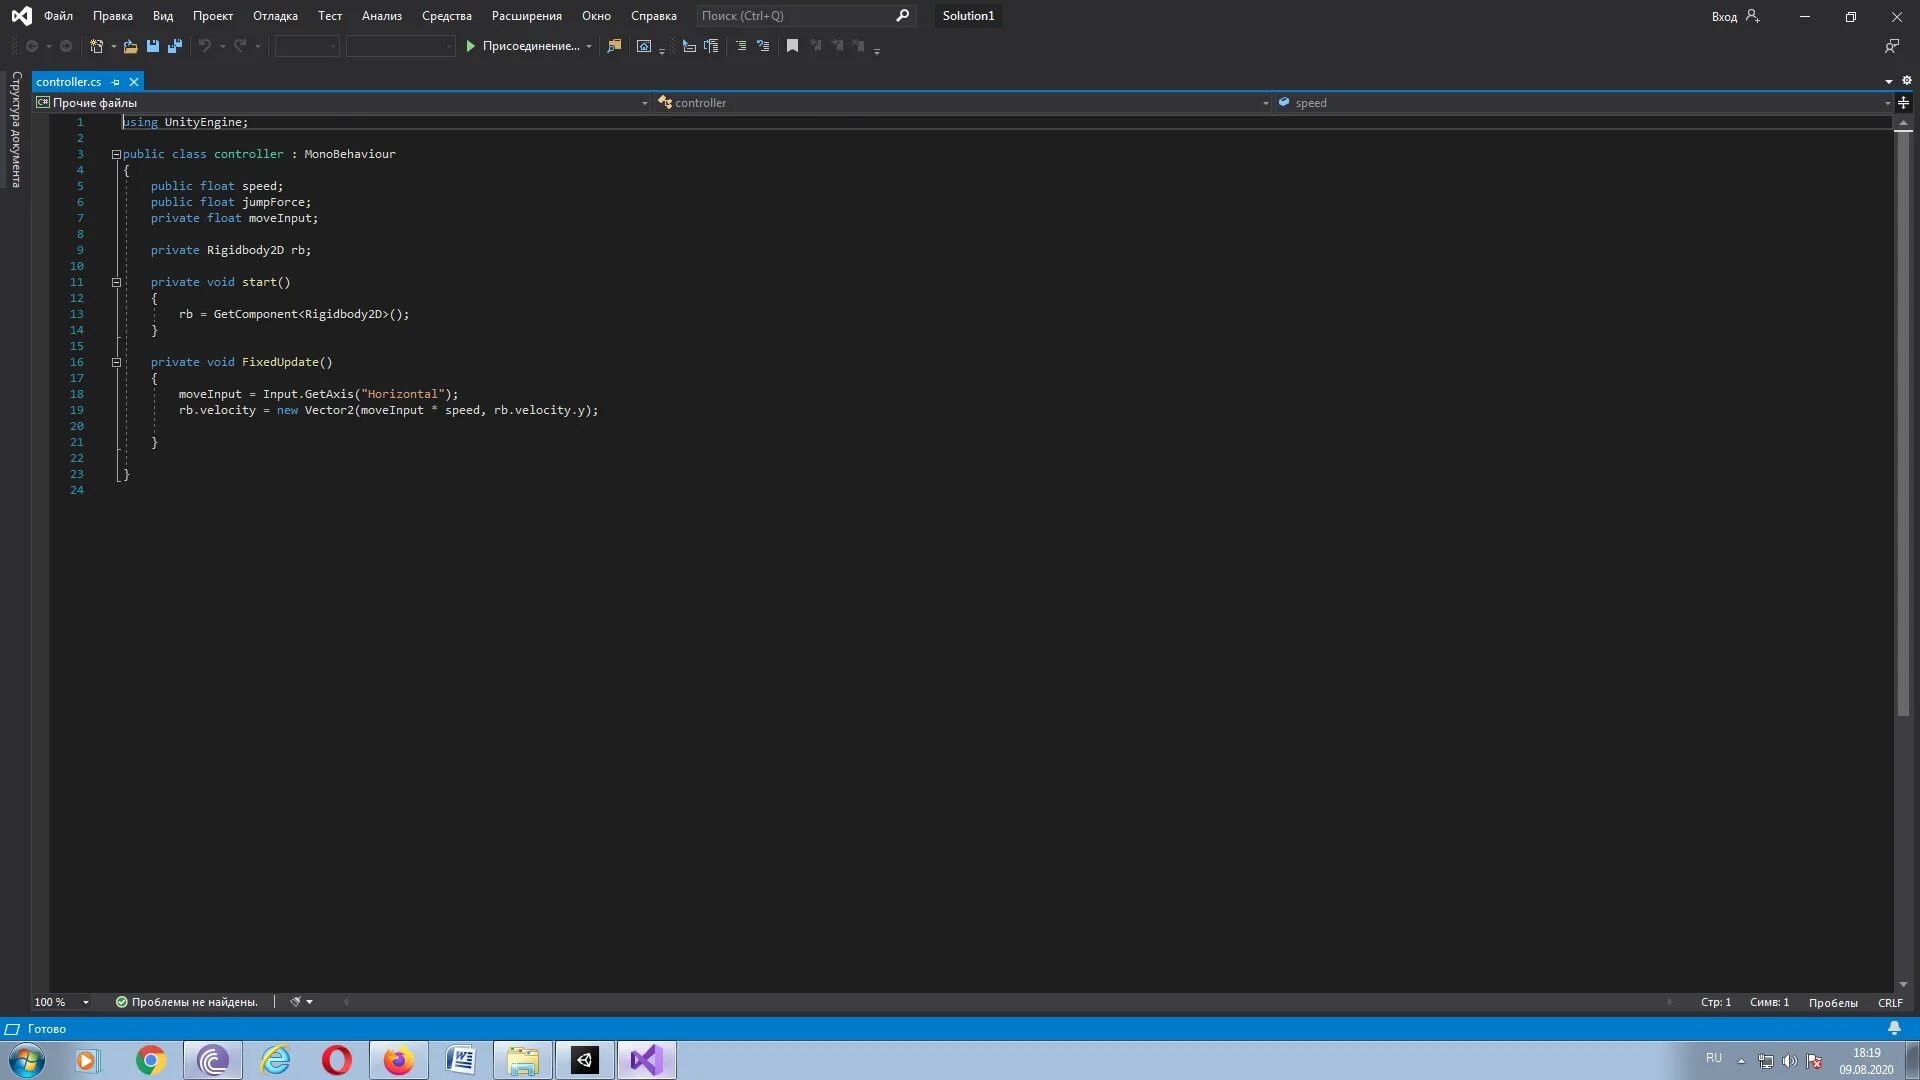Click the New Project icon

(97, 46)
